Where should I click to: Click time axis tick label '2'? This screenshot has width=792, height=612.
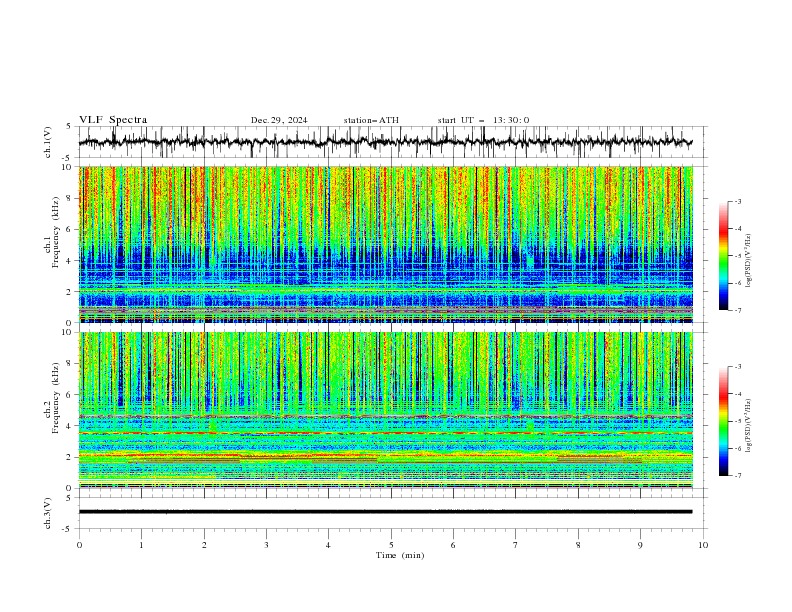click(x=204, y=545)
